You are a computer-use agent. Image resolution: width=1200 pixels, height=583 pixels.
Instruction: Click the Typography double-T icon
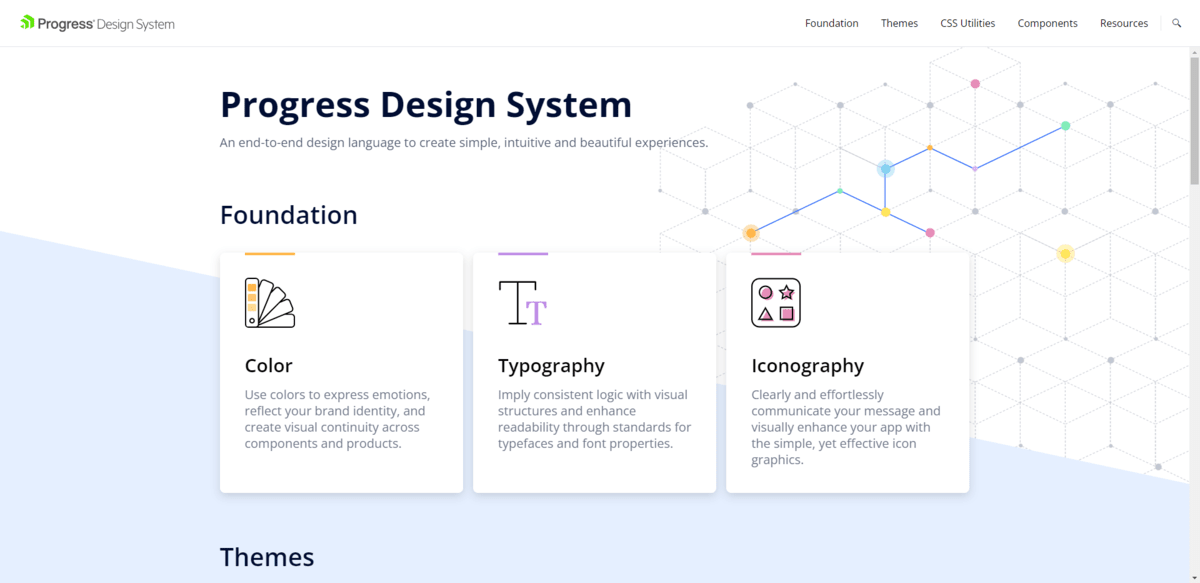click(x=523, y=303)
